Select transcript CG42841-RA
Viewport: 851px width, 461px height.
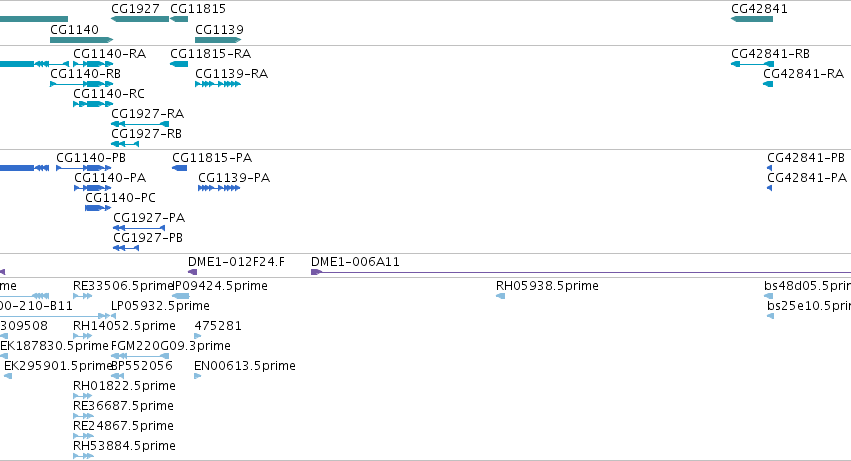[804, 74]
